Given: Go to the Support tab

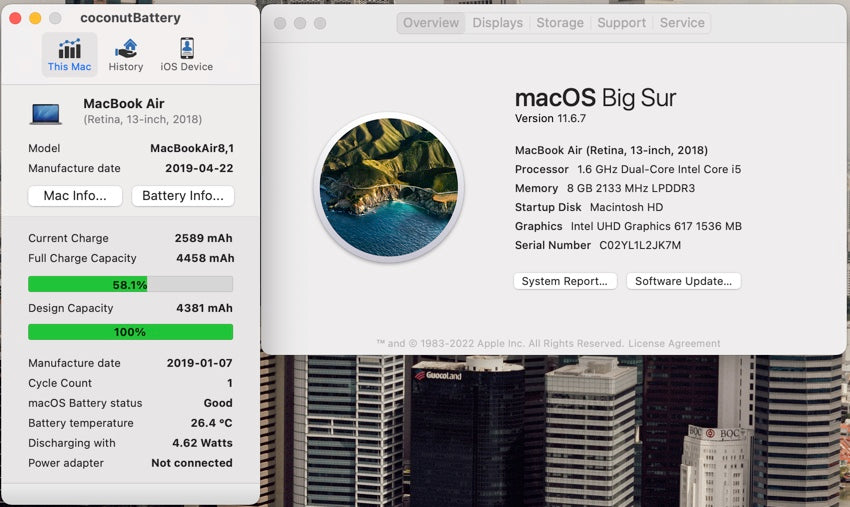Looking at the screenshot, I should point(621,23).
